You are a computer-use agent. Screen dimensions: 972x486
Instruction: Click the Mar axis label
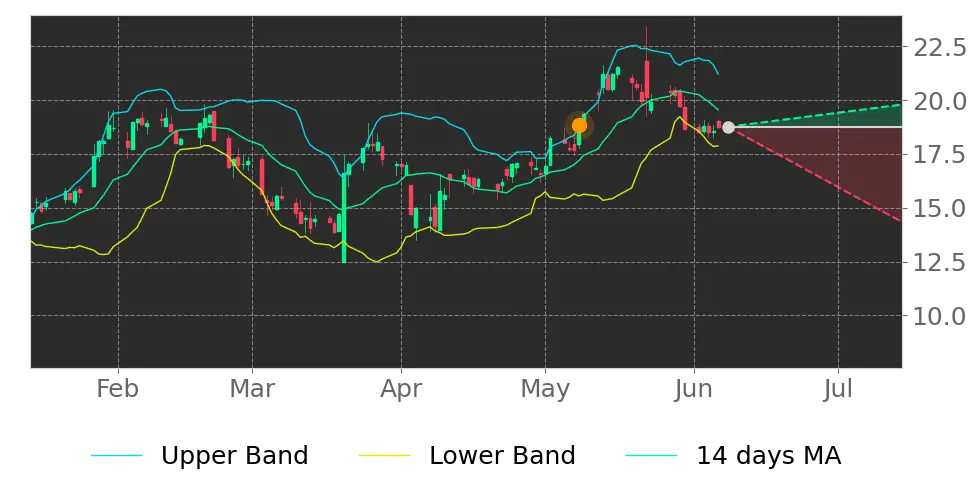coord(252,389)
